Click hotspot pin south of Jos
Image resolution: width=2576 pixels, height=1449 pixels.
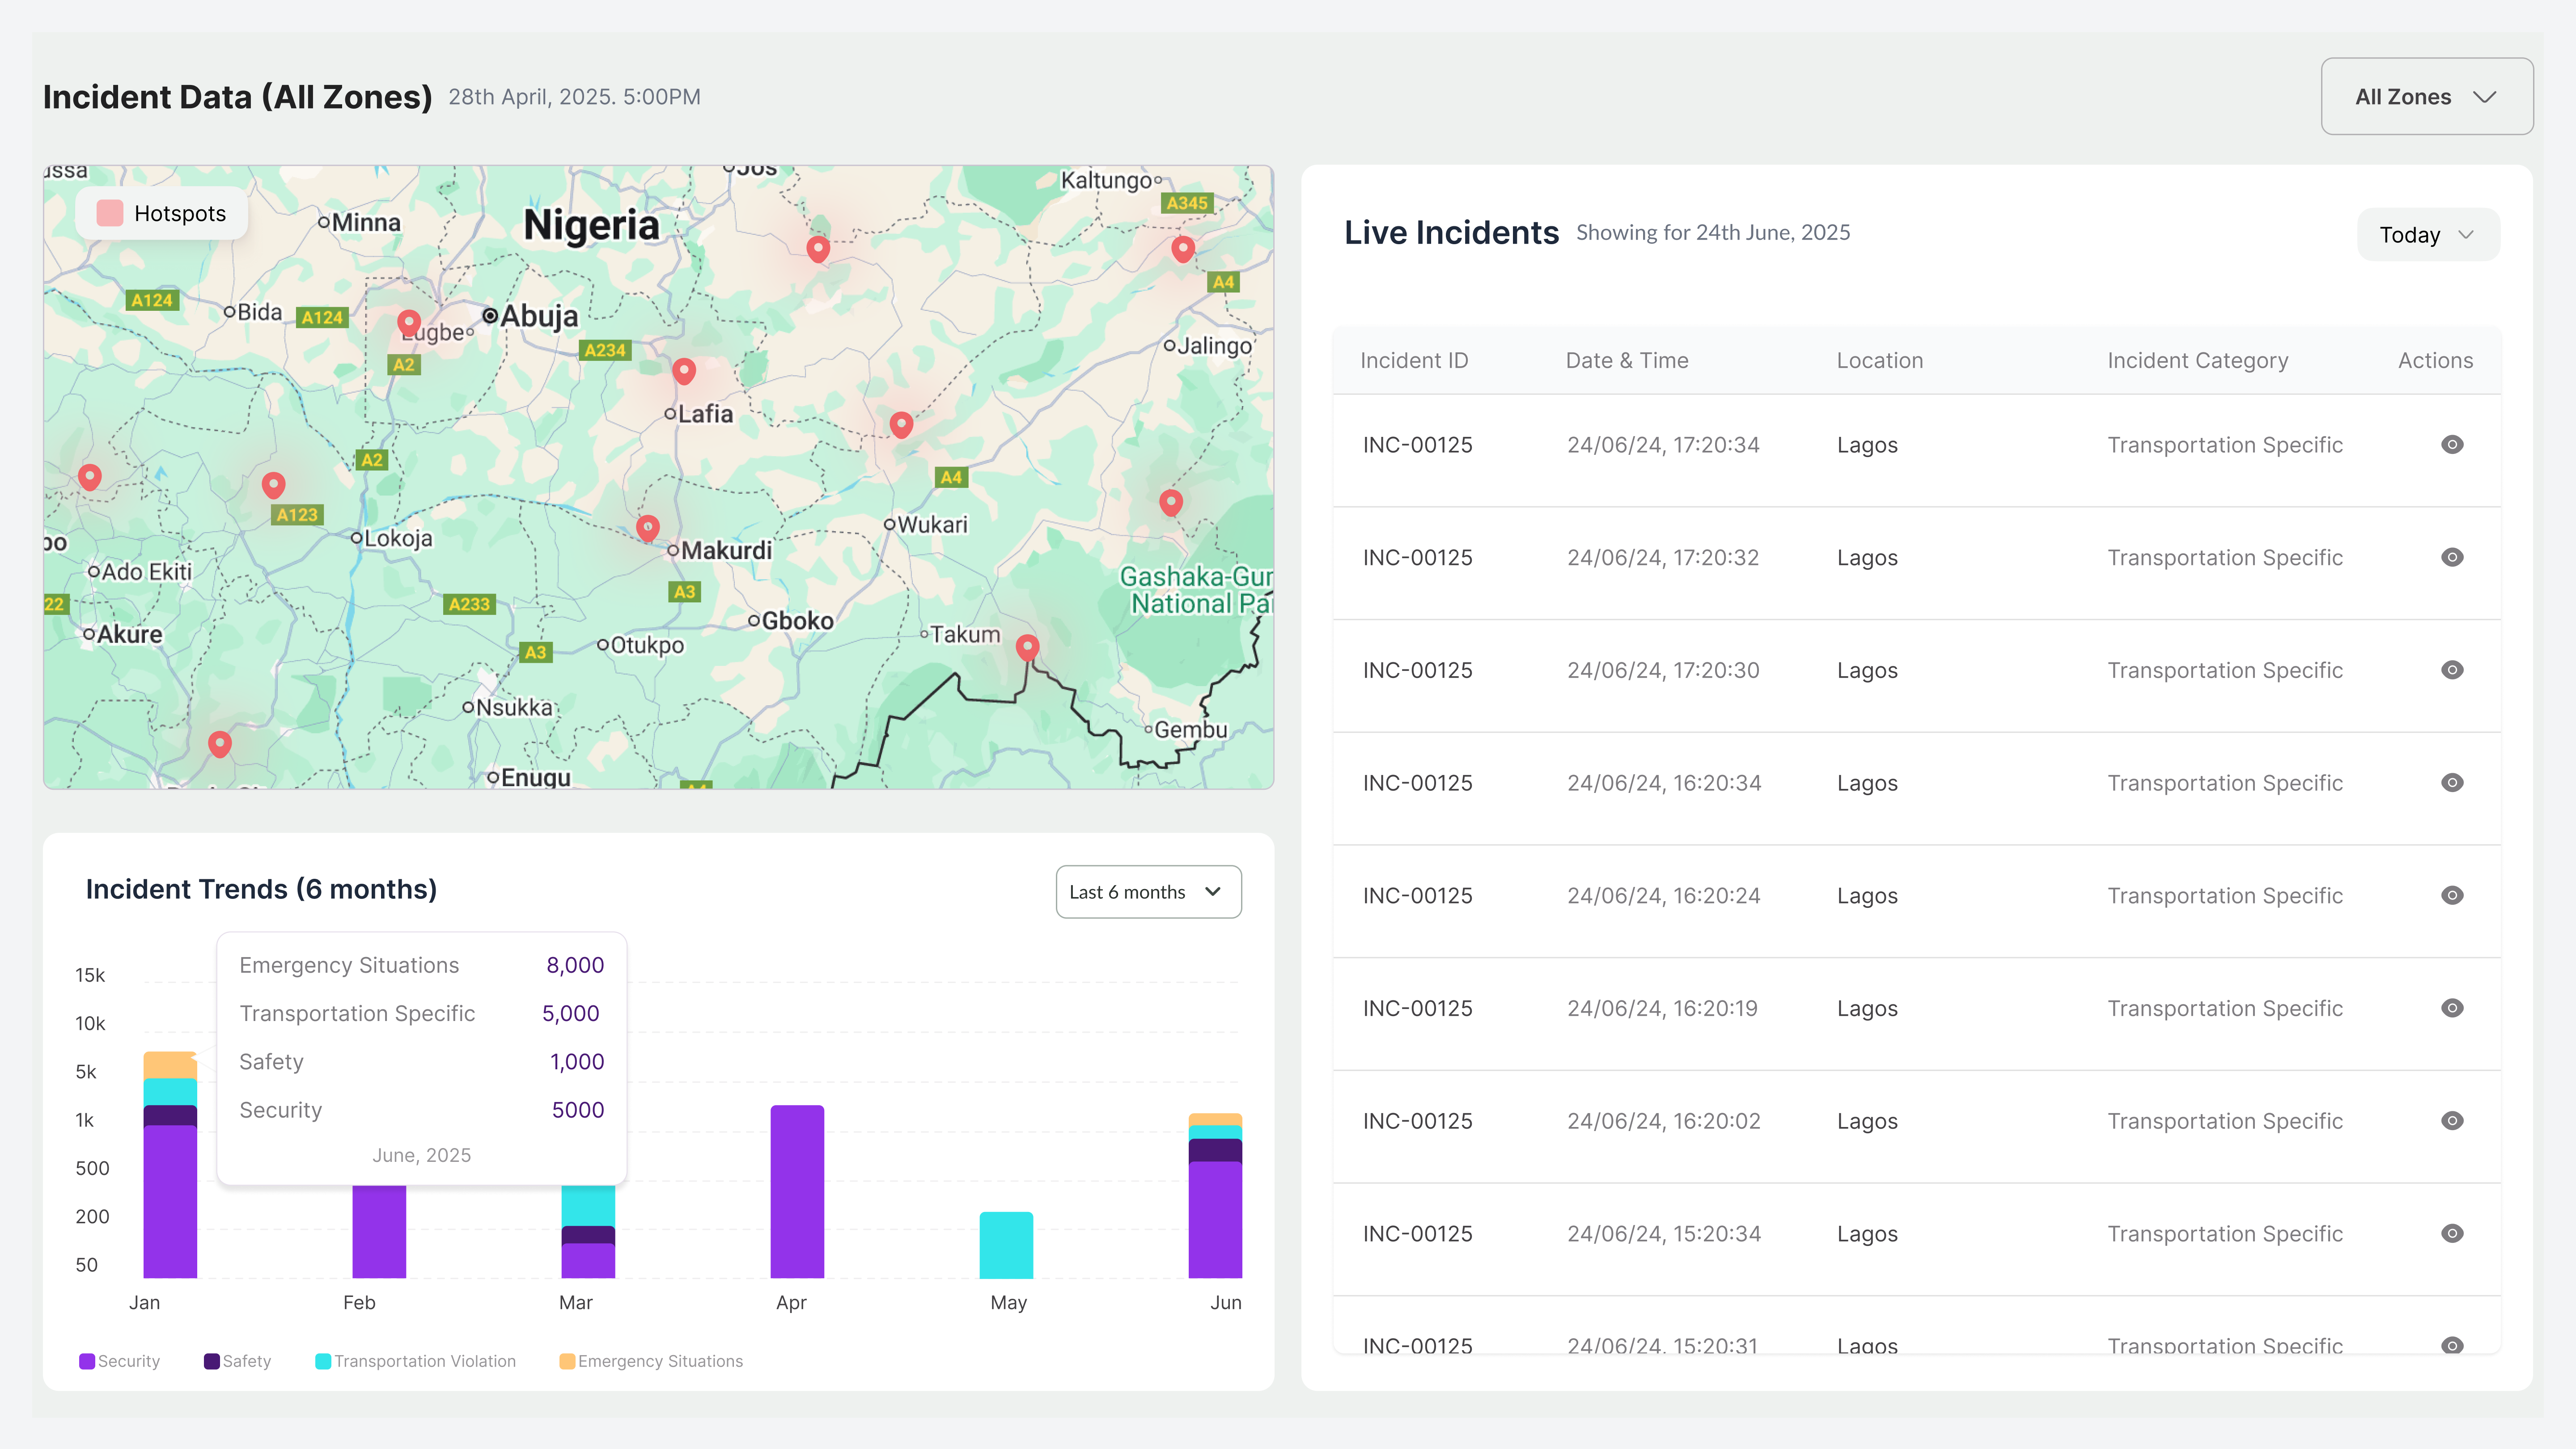click(x=818, y=249)
